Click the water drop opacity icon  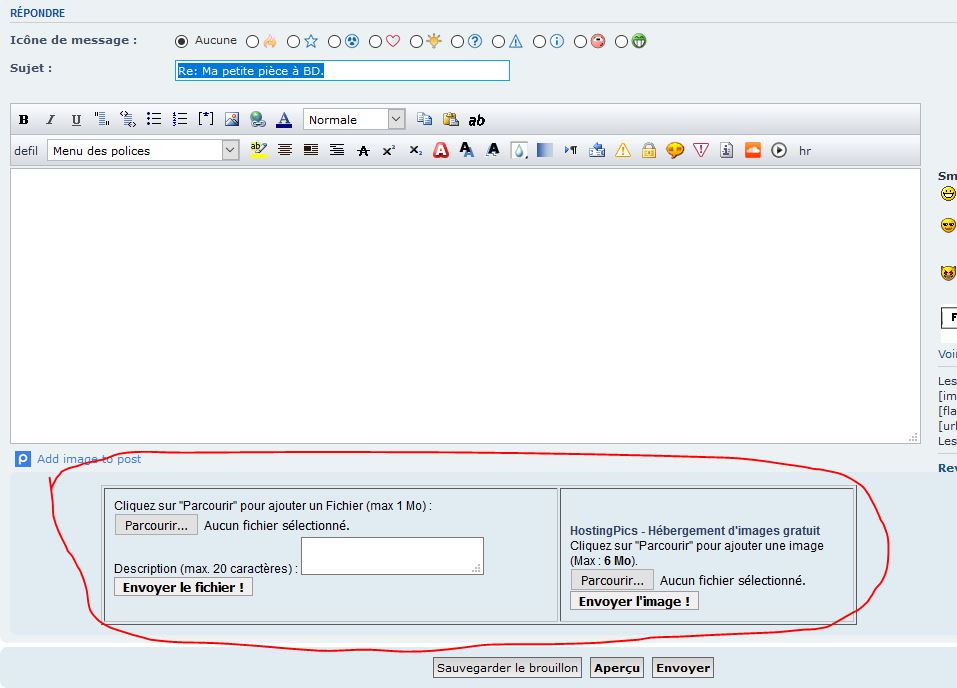[519, 150]
